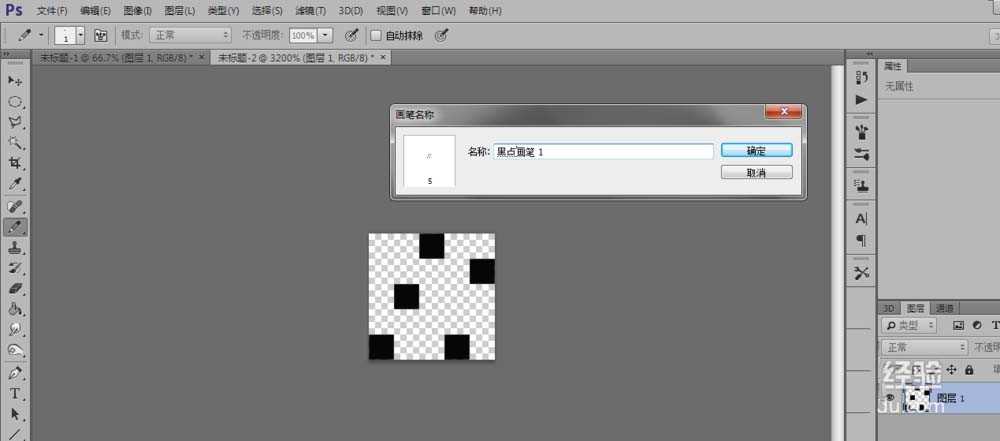Image resolution: width=1000 pixels, height=441 pixels.
Task: Toggle the lock all layer icon
Action: pos(968,370)
